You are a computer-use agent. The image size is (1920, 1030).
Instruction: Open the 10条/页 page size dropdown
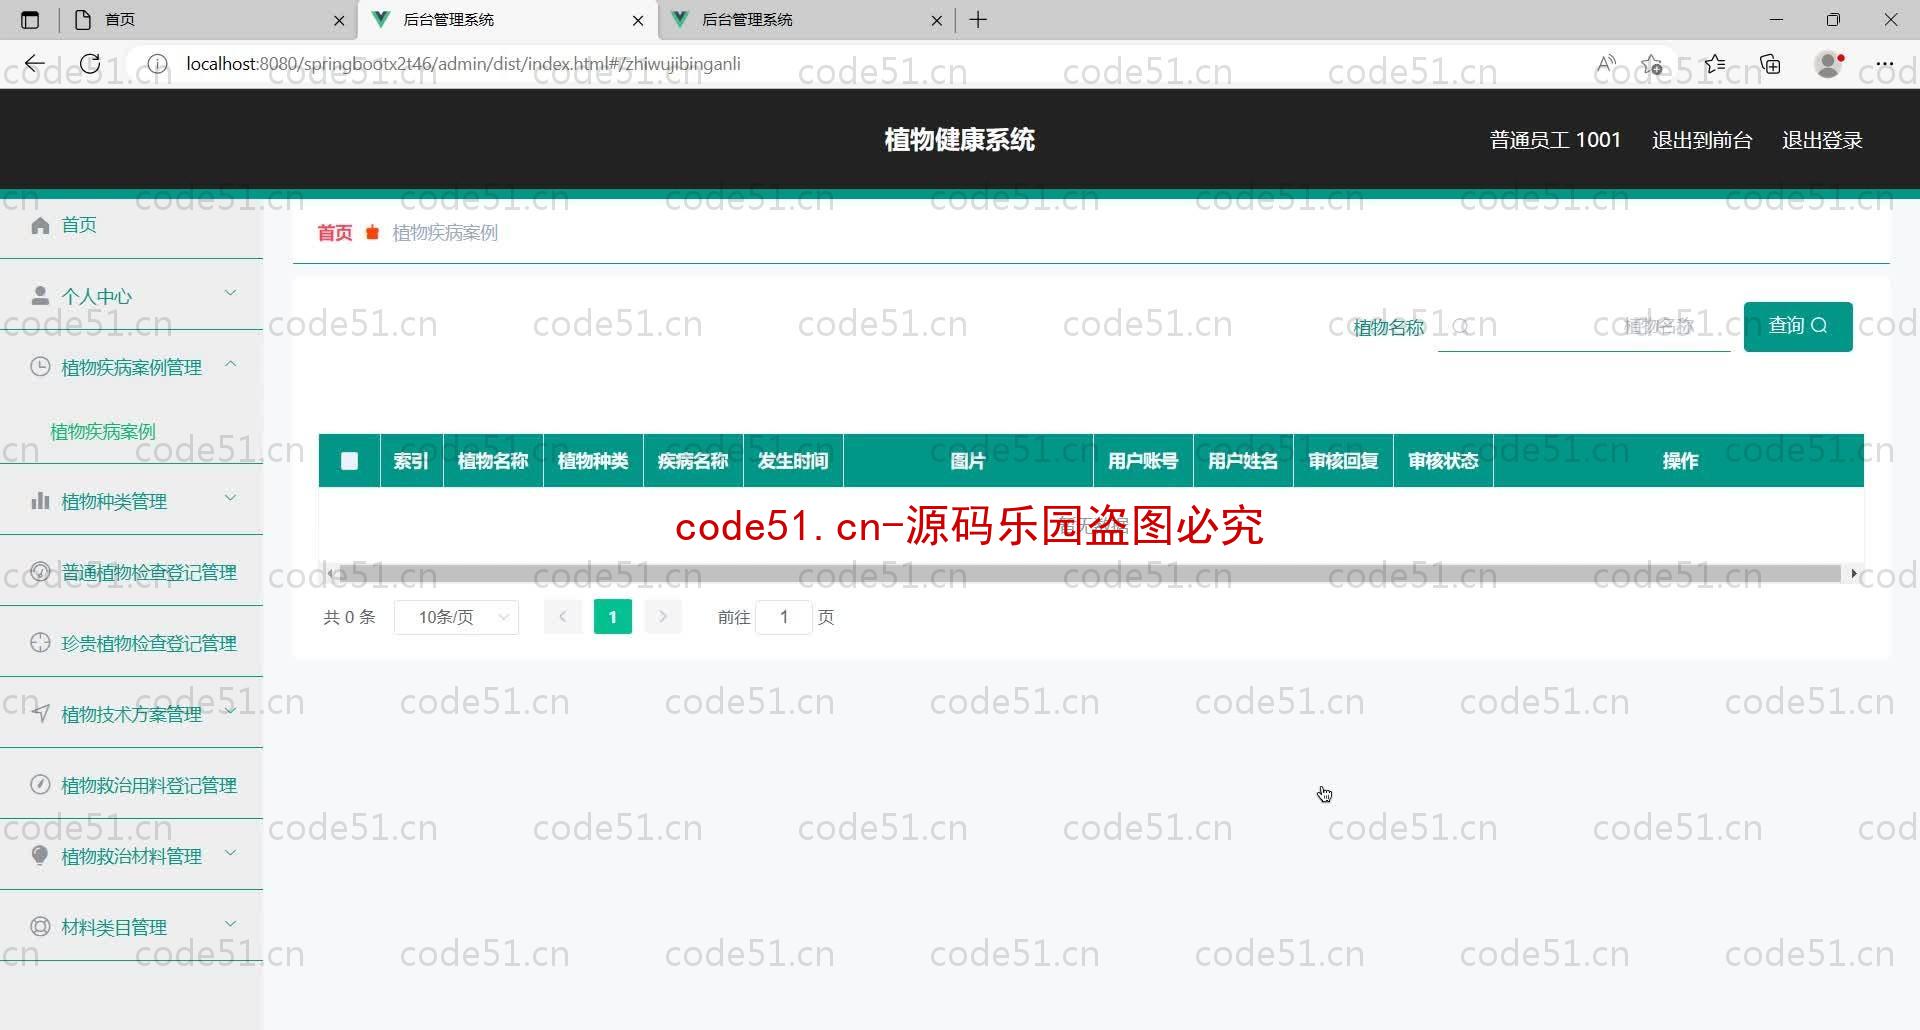click(x=457, y=617)
